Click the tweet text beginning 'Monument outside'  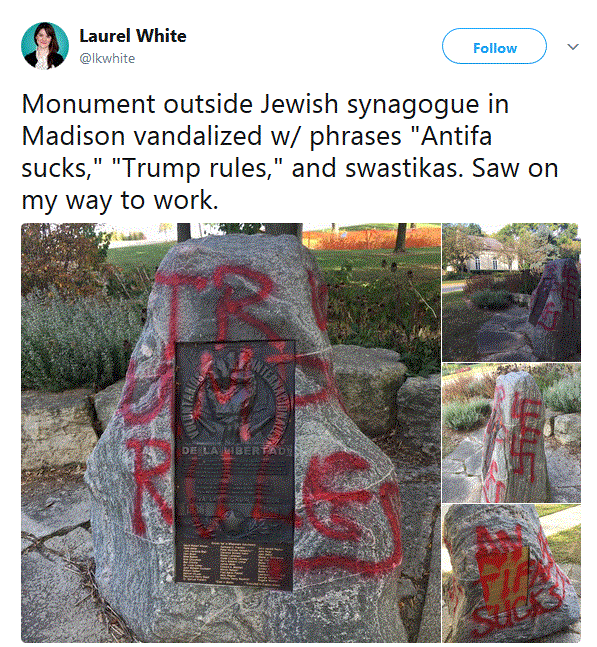point(290,152)
